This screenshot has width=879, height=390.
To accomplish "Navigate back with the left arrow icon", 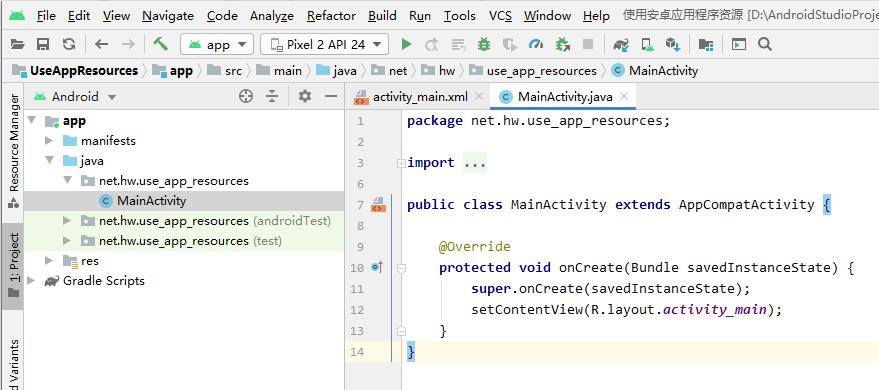I will click(x=101, y=44).
